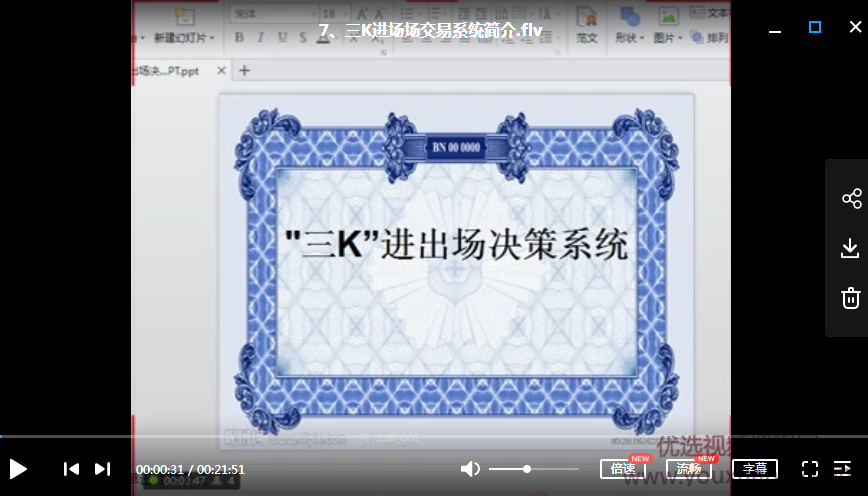868x496 pixels.
Task: Close the PT.ppt document tab
Action: pos(221,70)
